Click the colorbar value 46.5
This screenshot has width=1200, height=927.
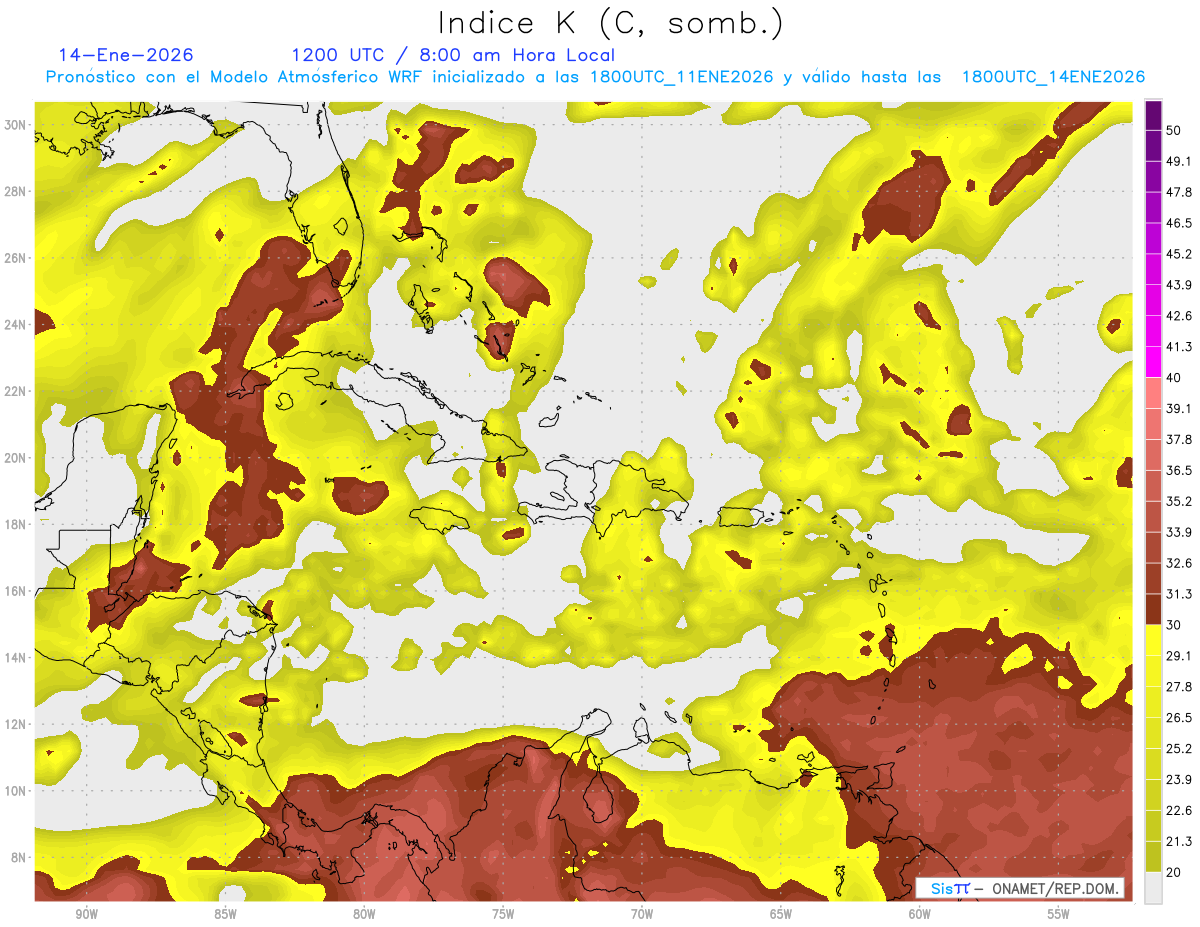click(x=1179, y=223)
